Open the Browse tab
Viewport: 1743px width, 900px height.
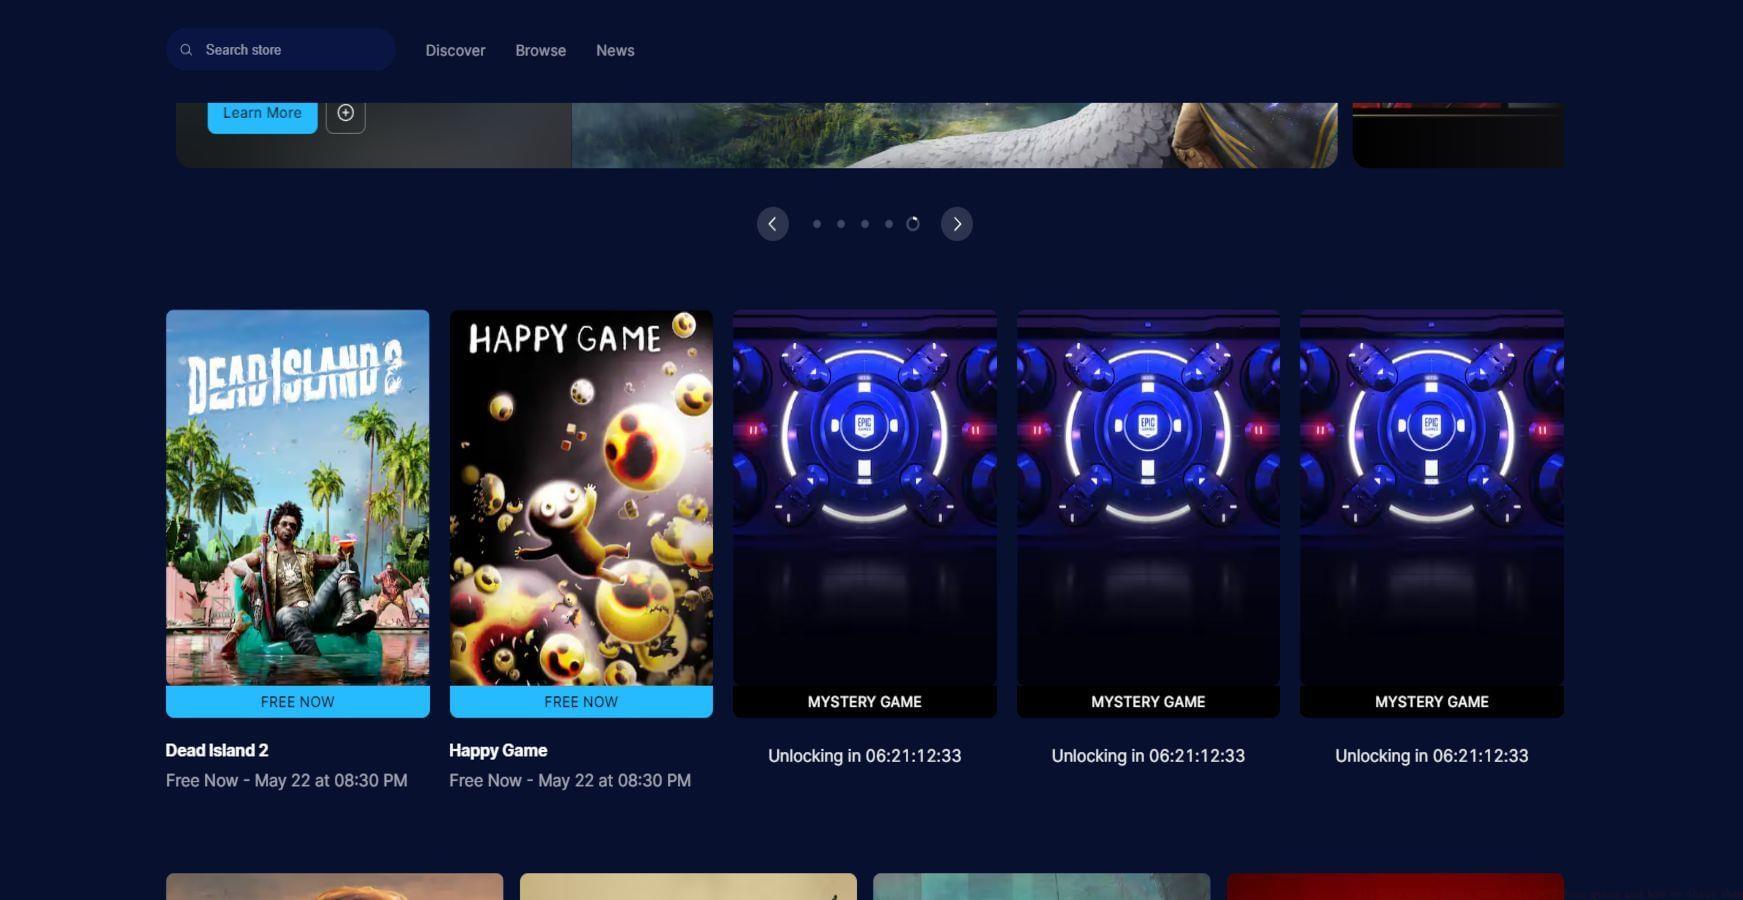click(x=540, y=51)
